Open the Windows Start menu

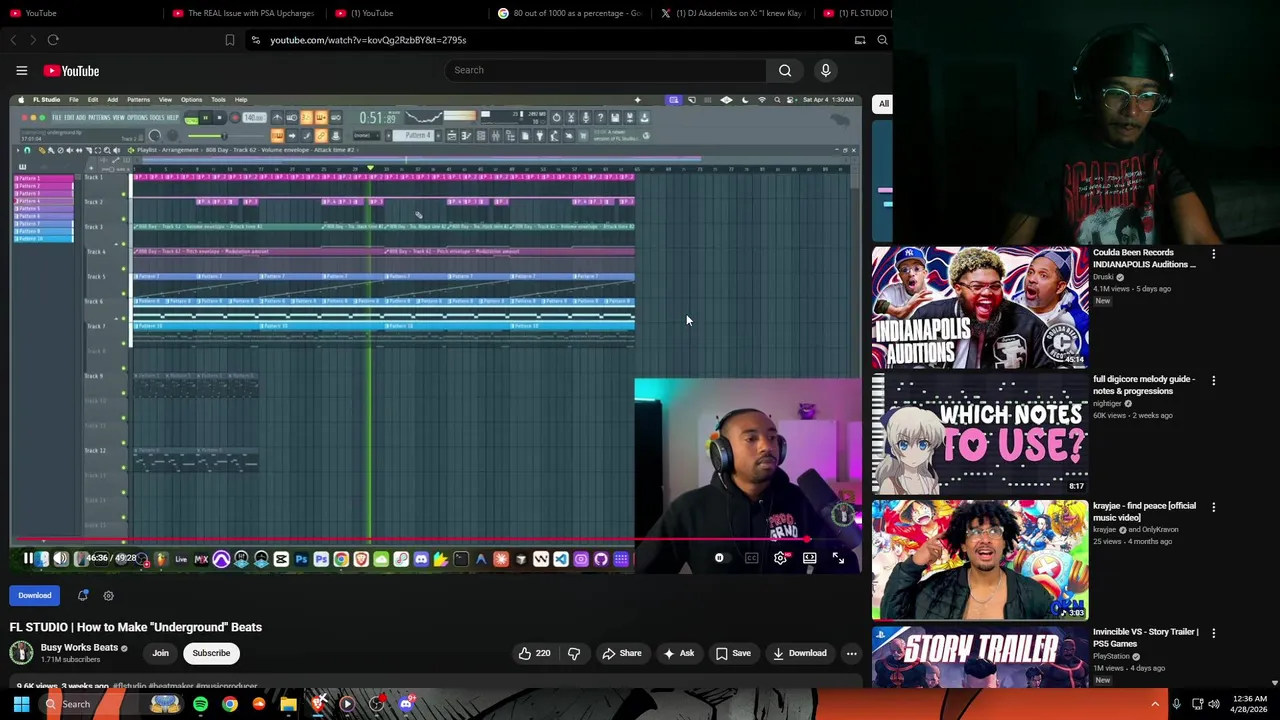point(21,704)
